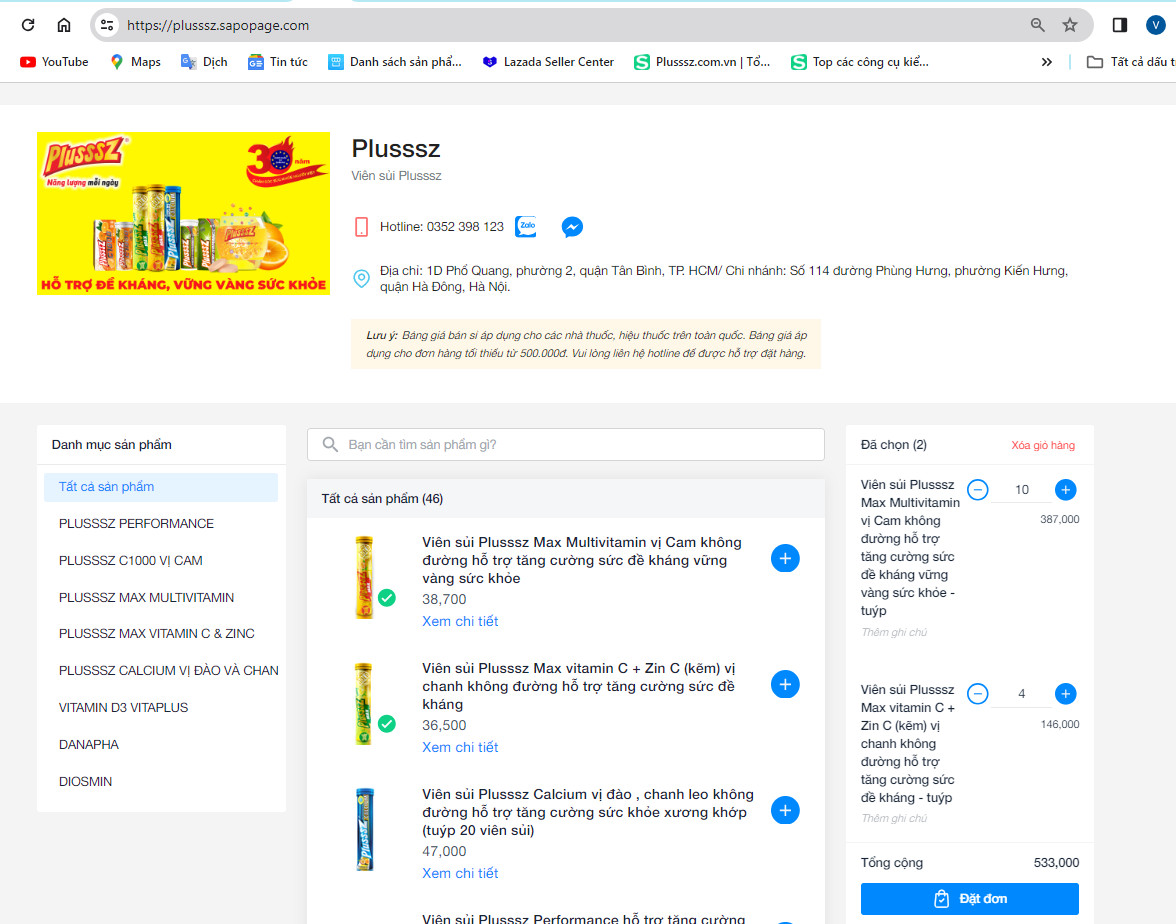This screenshot has height=924, width=1176.
Task: Add Plusssz Max vitamin C + Zin C with plus
Action: (785, 684)
